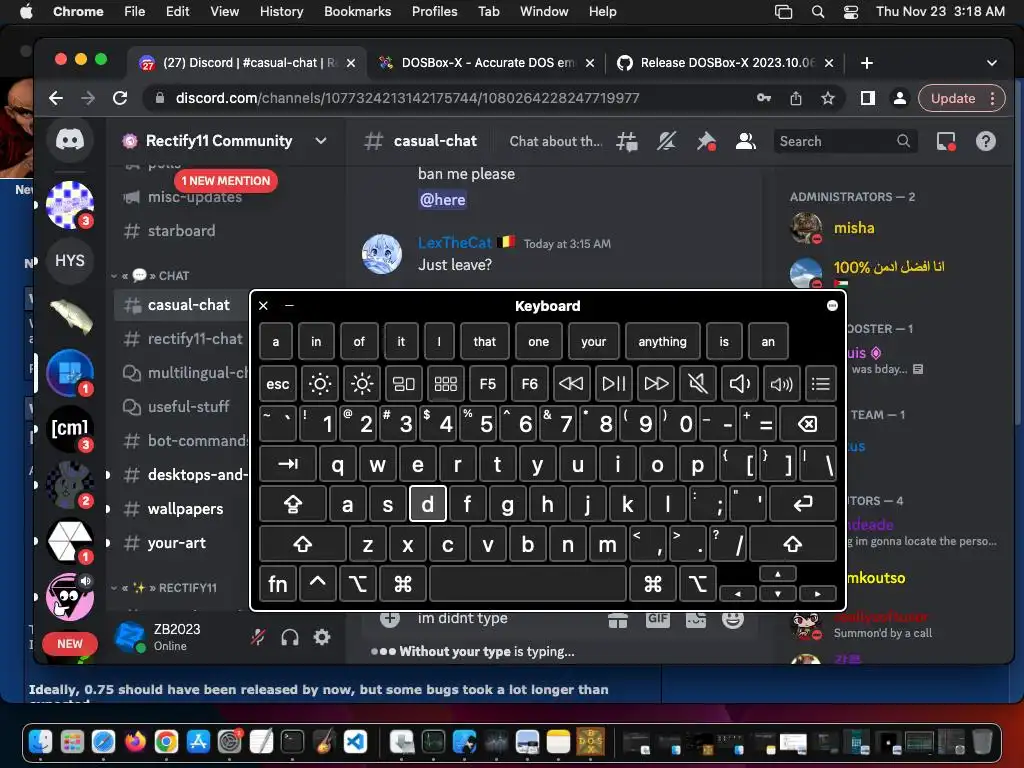Open Discord inbox icon
This screenshot has height=768, width=1024.
click(946, 141)
